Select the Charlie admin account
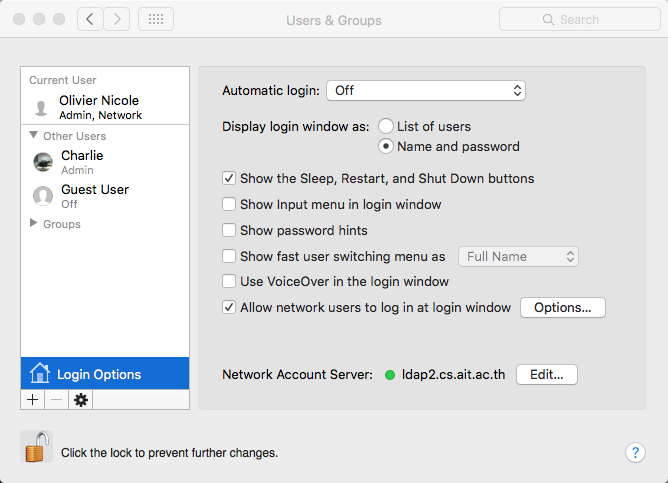The width and height of the screenshot is (668, 483). pos(82,162)
